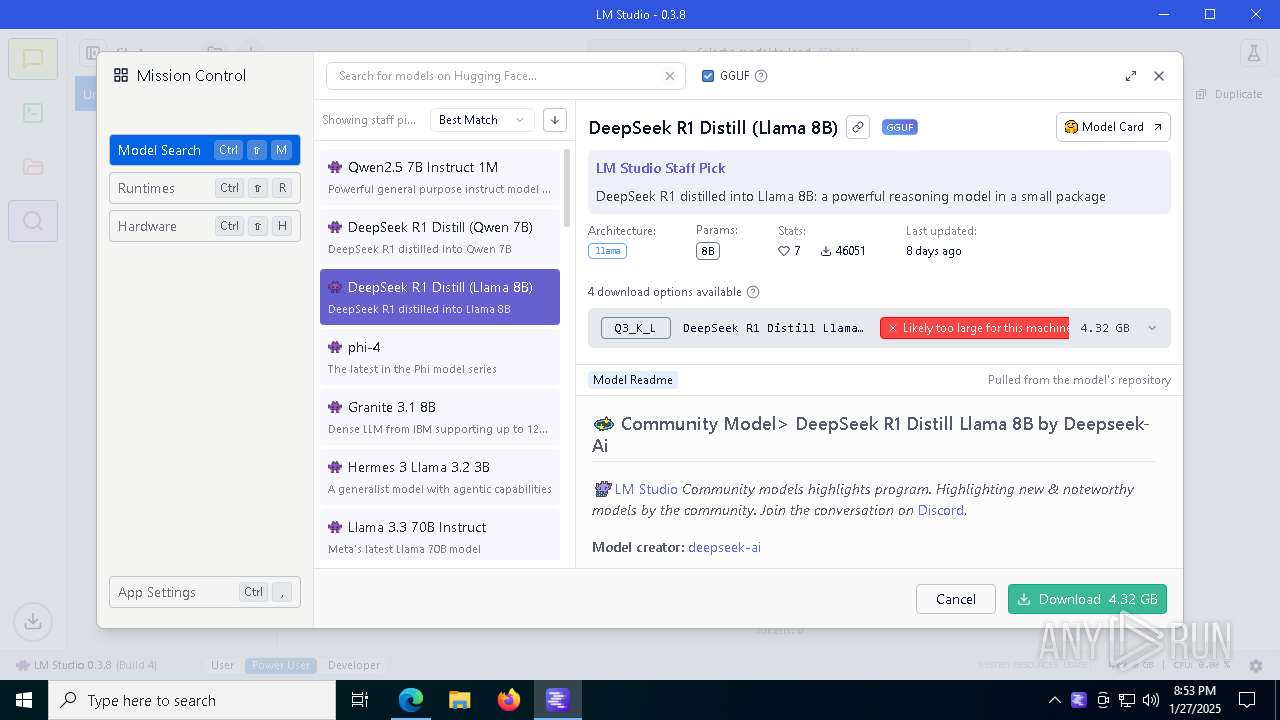Screen dimensions: 1280x720
Task: Select DeepSeek R1 Distill (Qwen 7B)
Action: click(440, 237)
